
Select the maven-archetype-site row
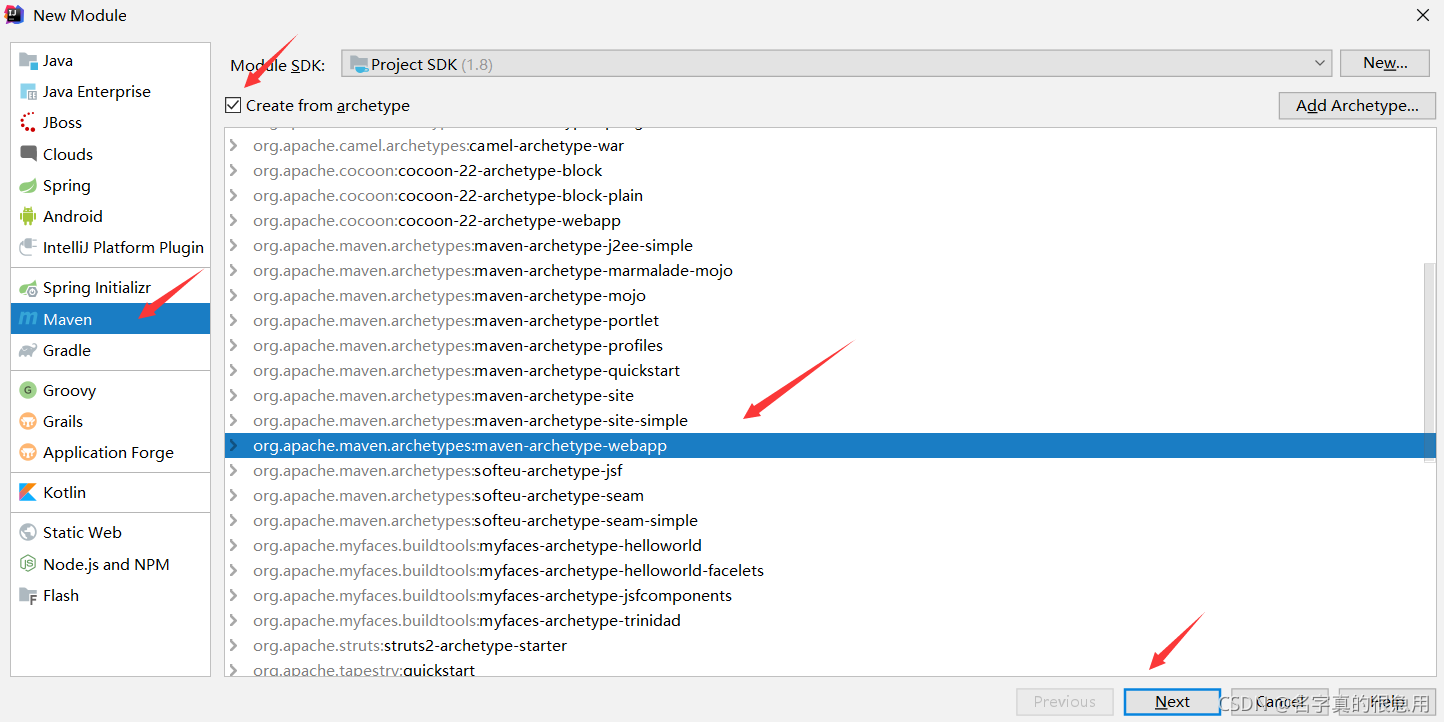830,396
